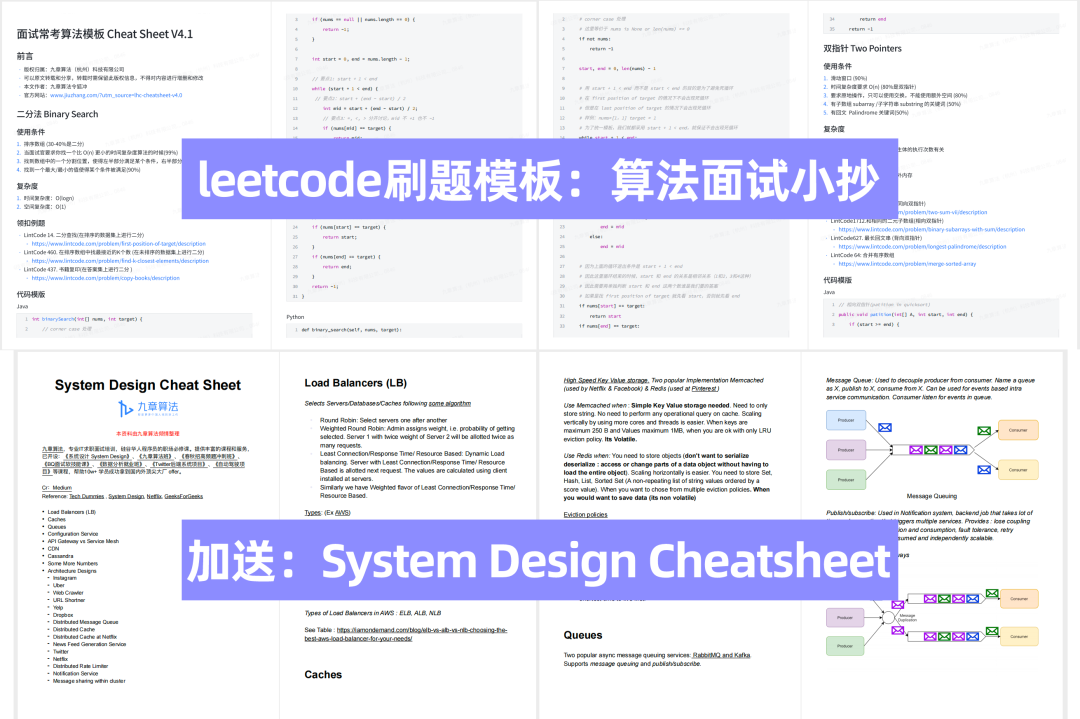This screenshot has width=1080, height=719.
Task: Click the Consumer box in the pub/sub diagram
Action: [1018, 596]
